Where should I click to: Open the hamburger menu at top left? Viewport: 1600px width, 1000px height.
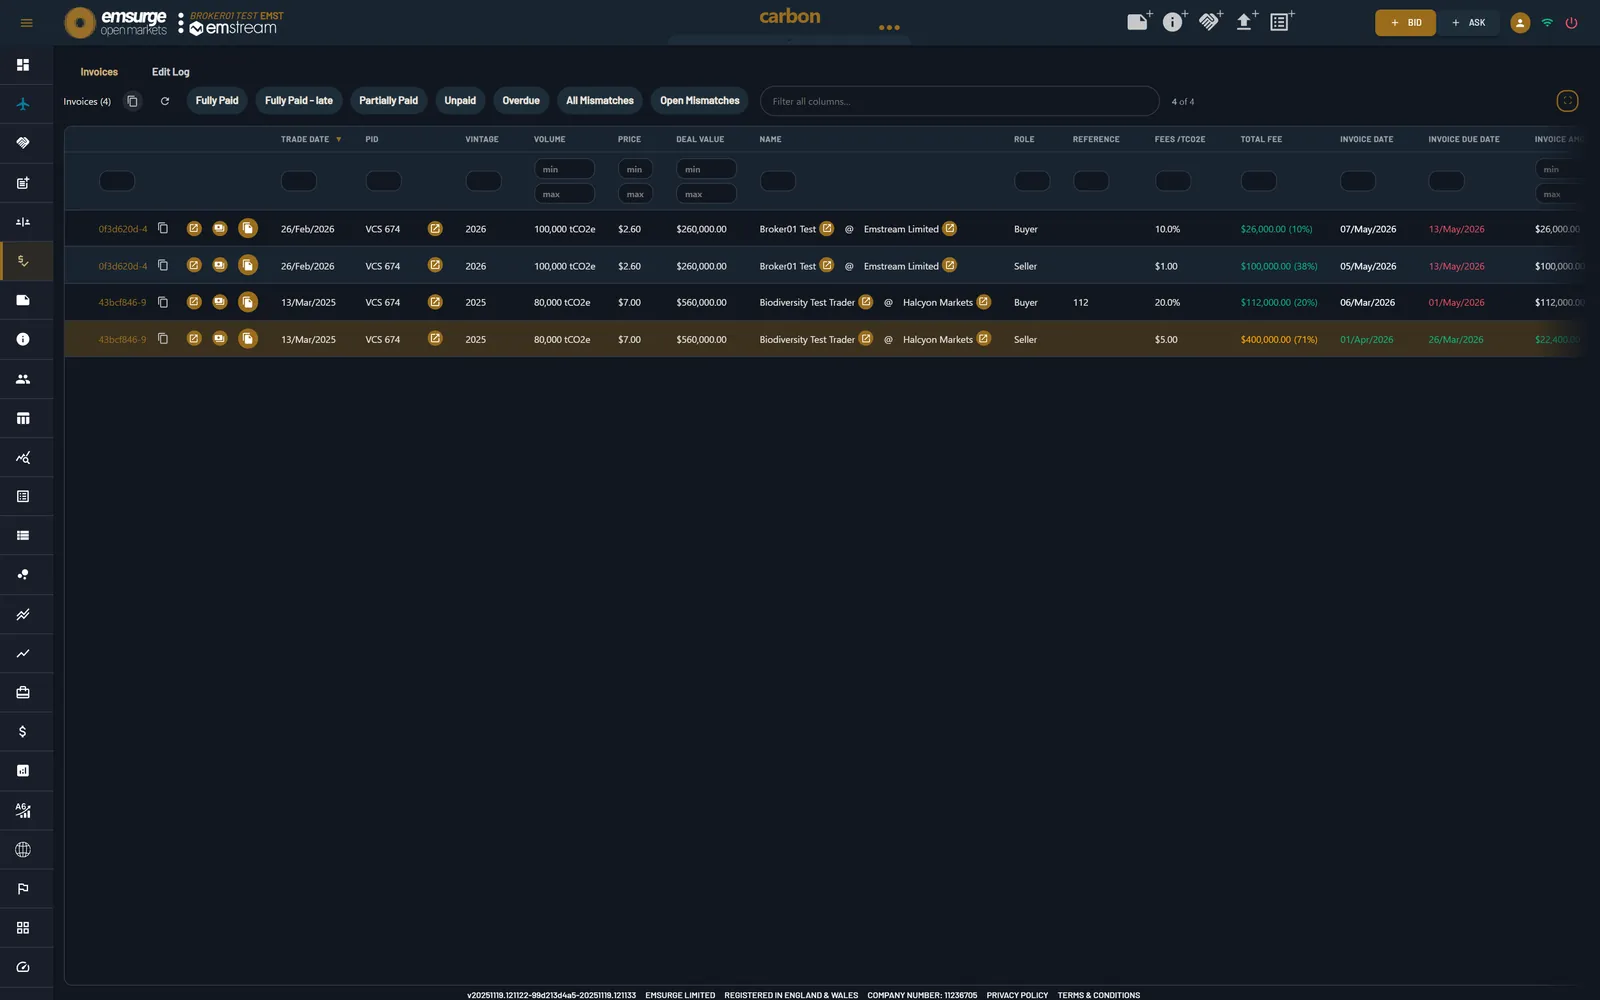[27, 23]
